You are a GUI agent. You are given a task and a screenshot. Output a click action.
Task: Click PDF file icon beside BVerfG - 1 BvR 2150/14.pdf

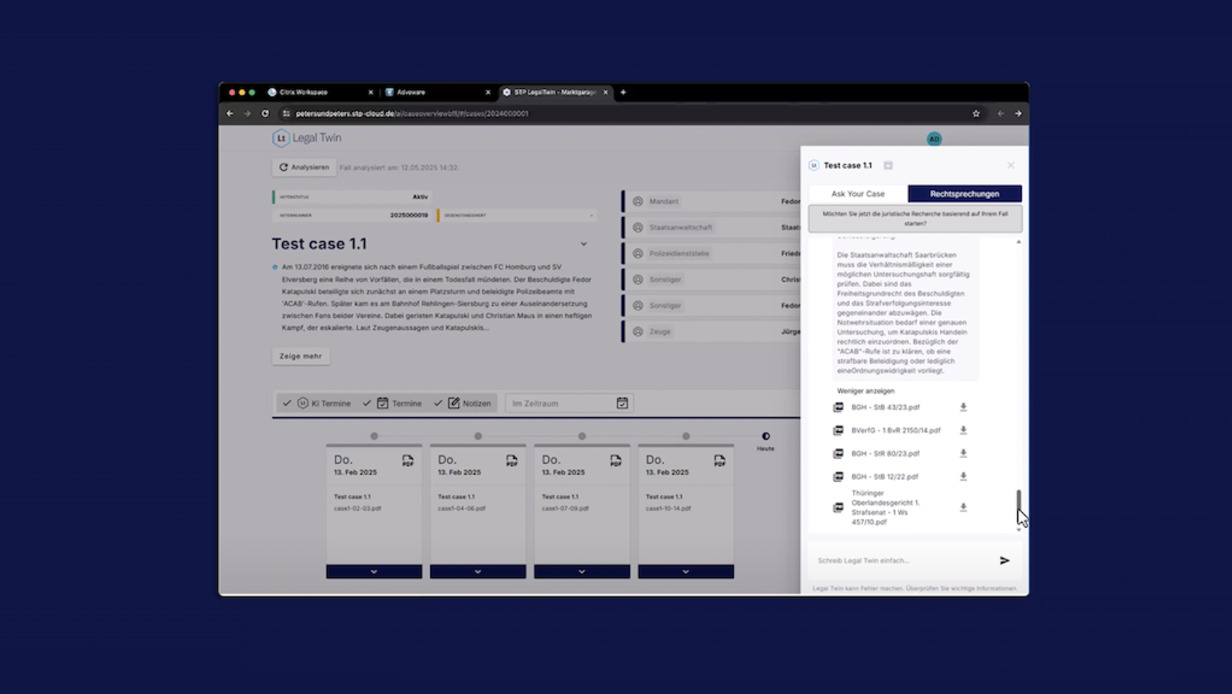tap(839, 430)
